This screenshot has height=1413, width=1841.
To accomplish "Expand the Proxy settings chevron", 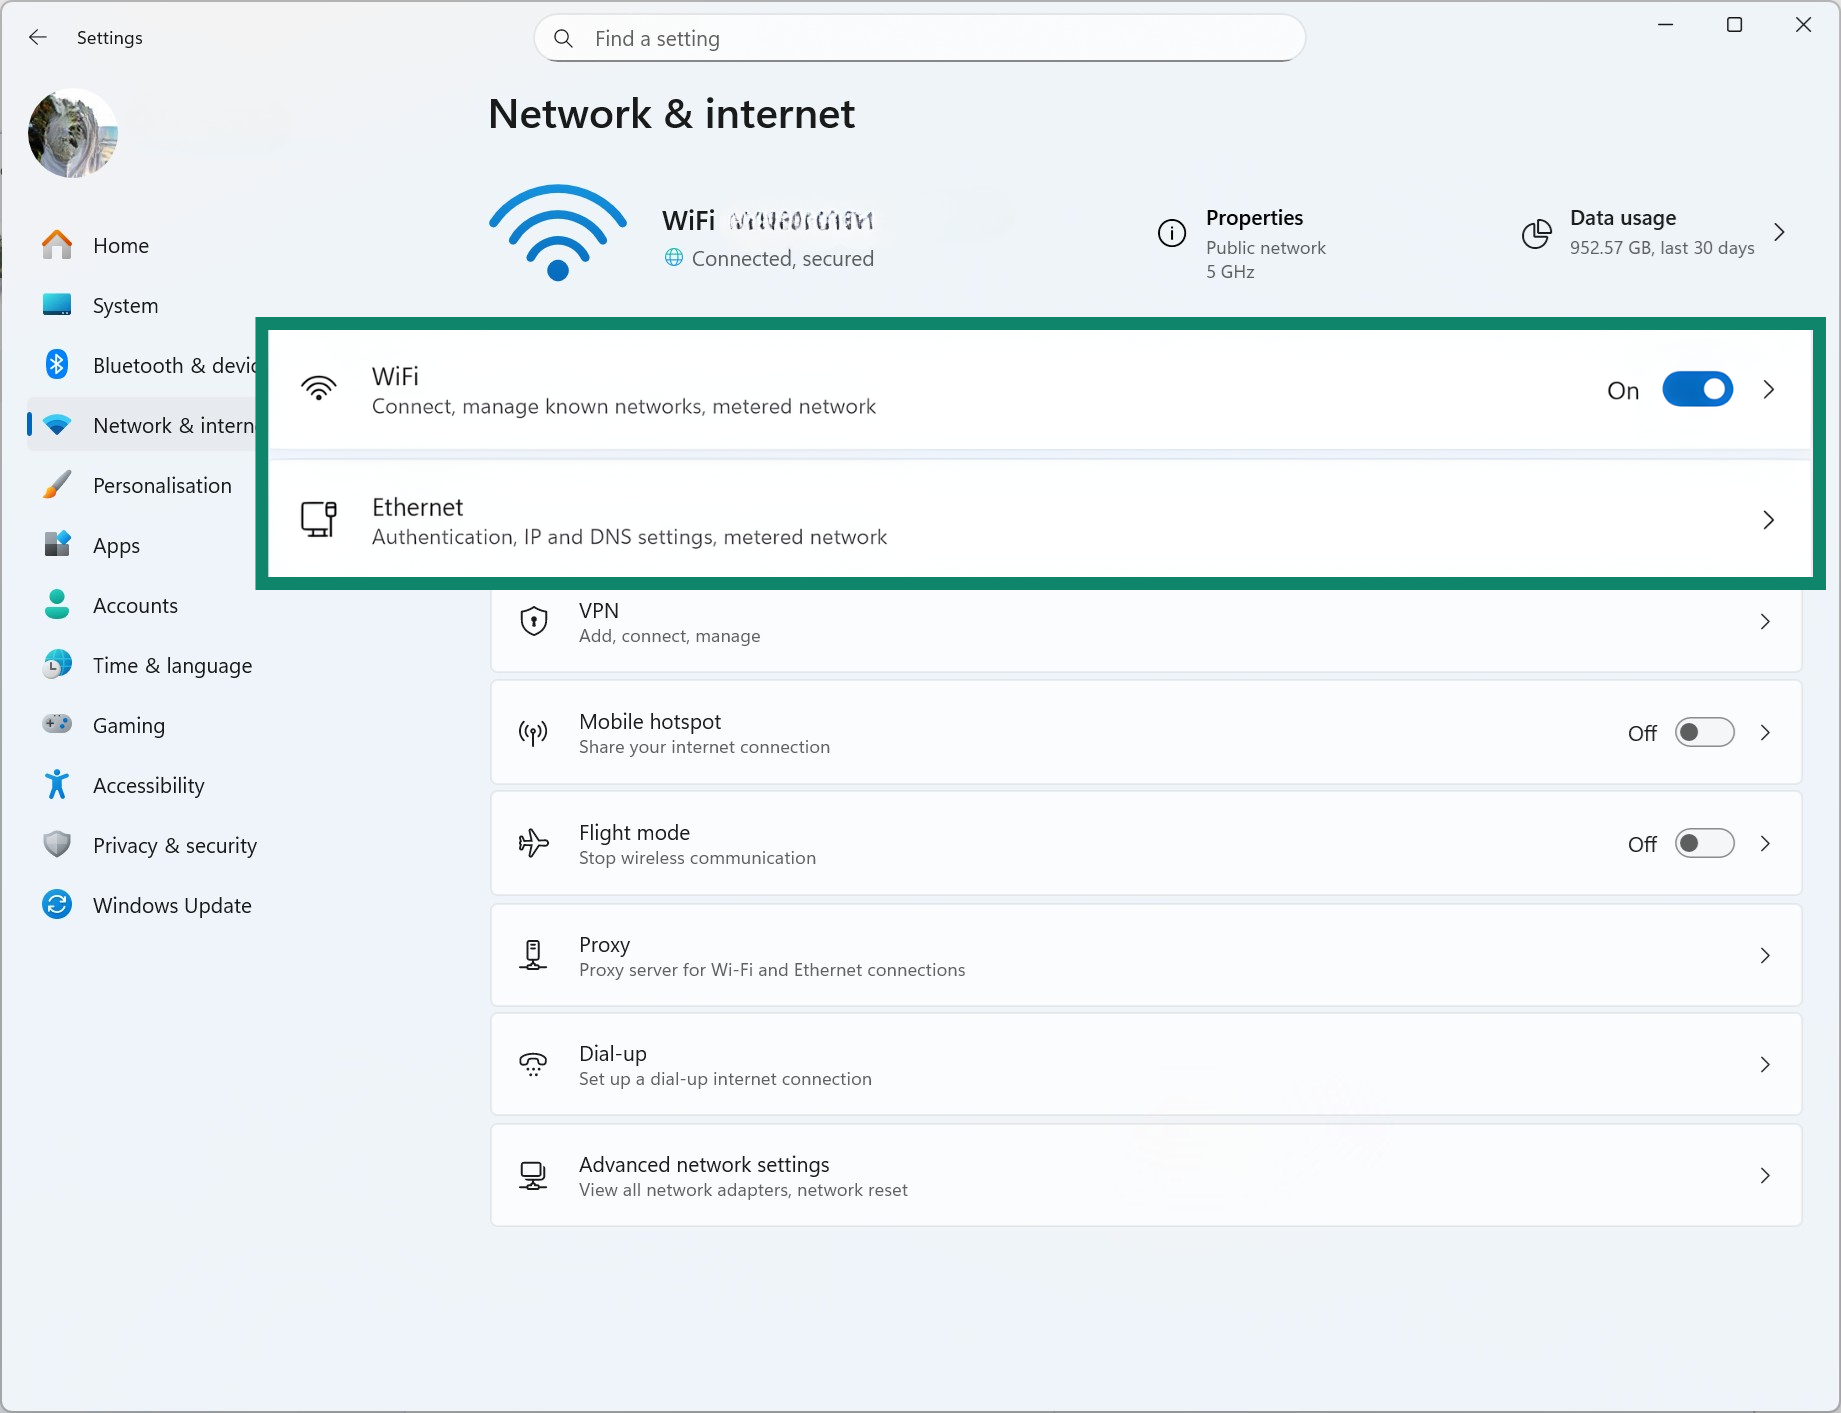I will click(1765, 955).
